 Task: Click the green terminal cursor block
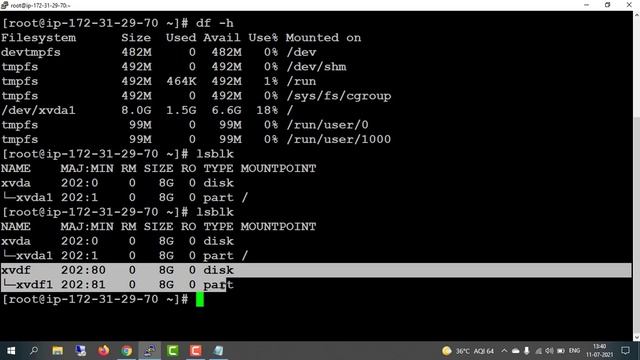click(x=200, y=299)
